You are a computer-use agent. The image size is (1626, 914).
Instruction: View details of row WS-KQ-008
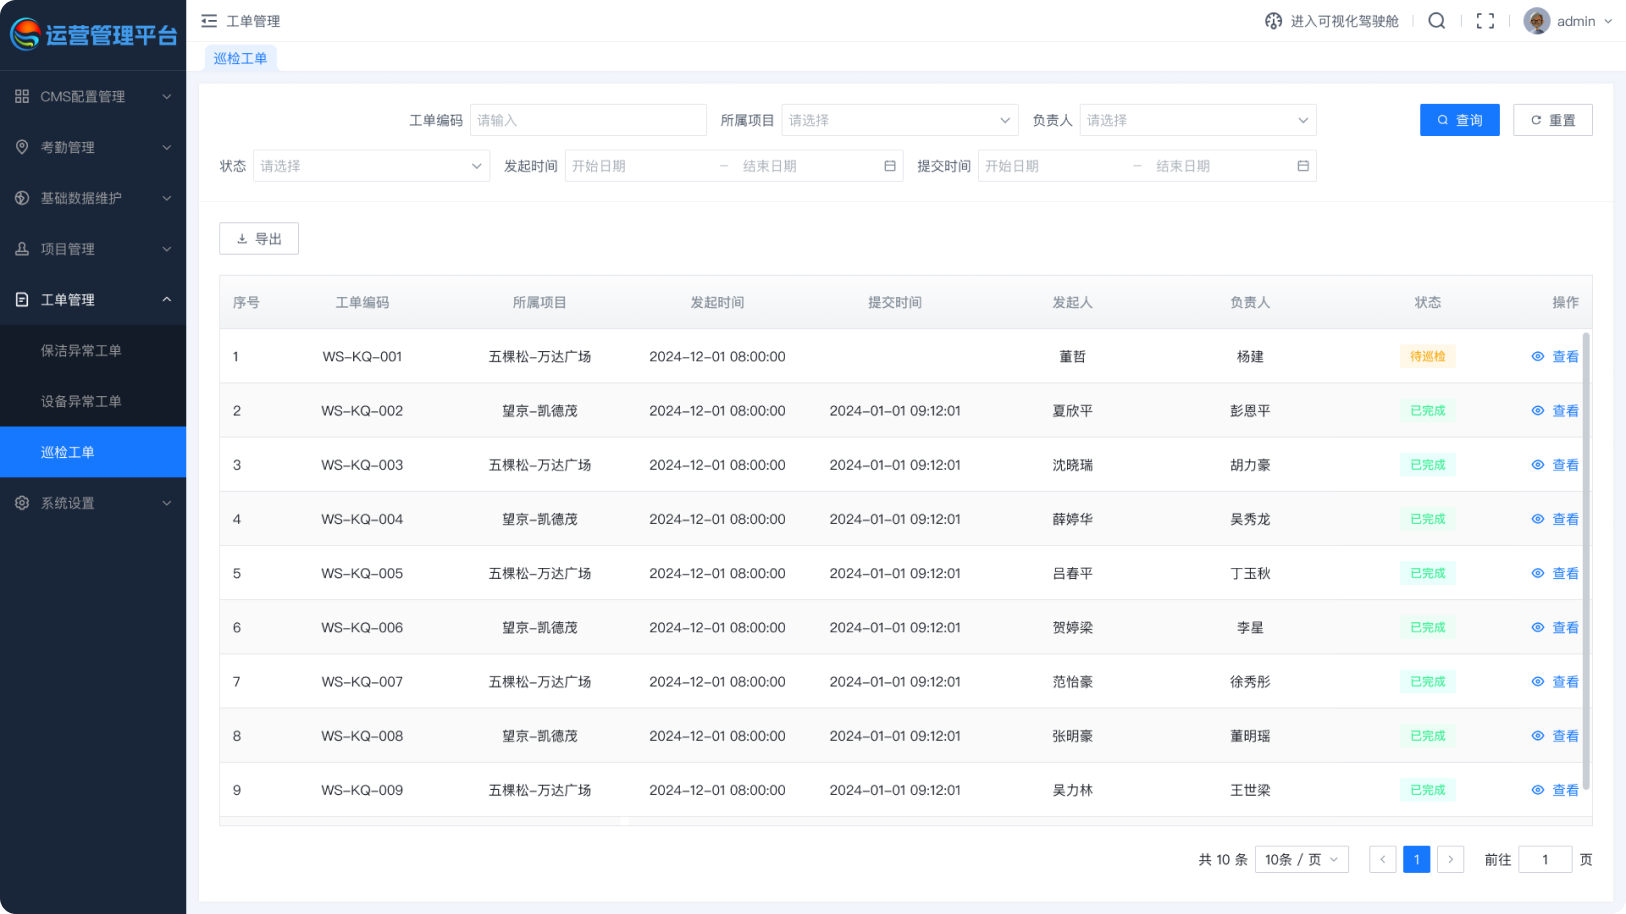tap(1555, 736)
